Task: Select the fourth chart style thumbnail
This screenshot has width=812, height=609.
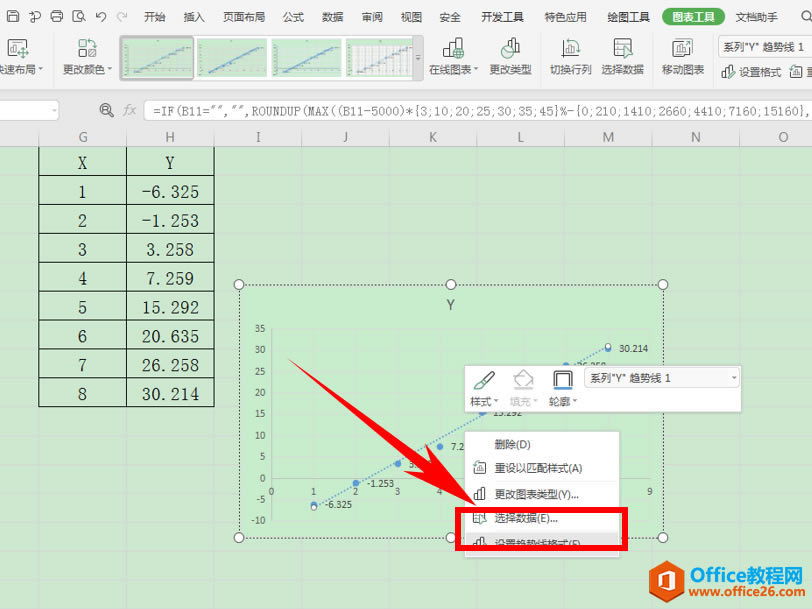Action: point(379,57)
